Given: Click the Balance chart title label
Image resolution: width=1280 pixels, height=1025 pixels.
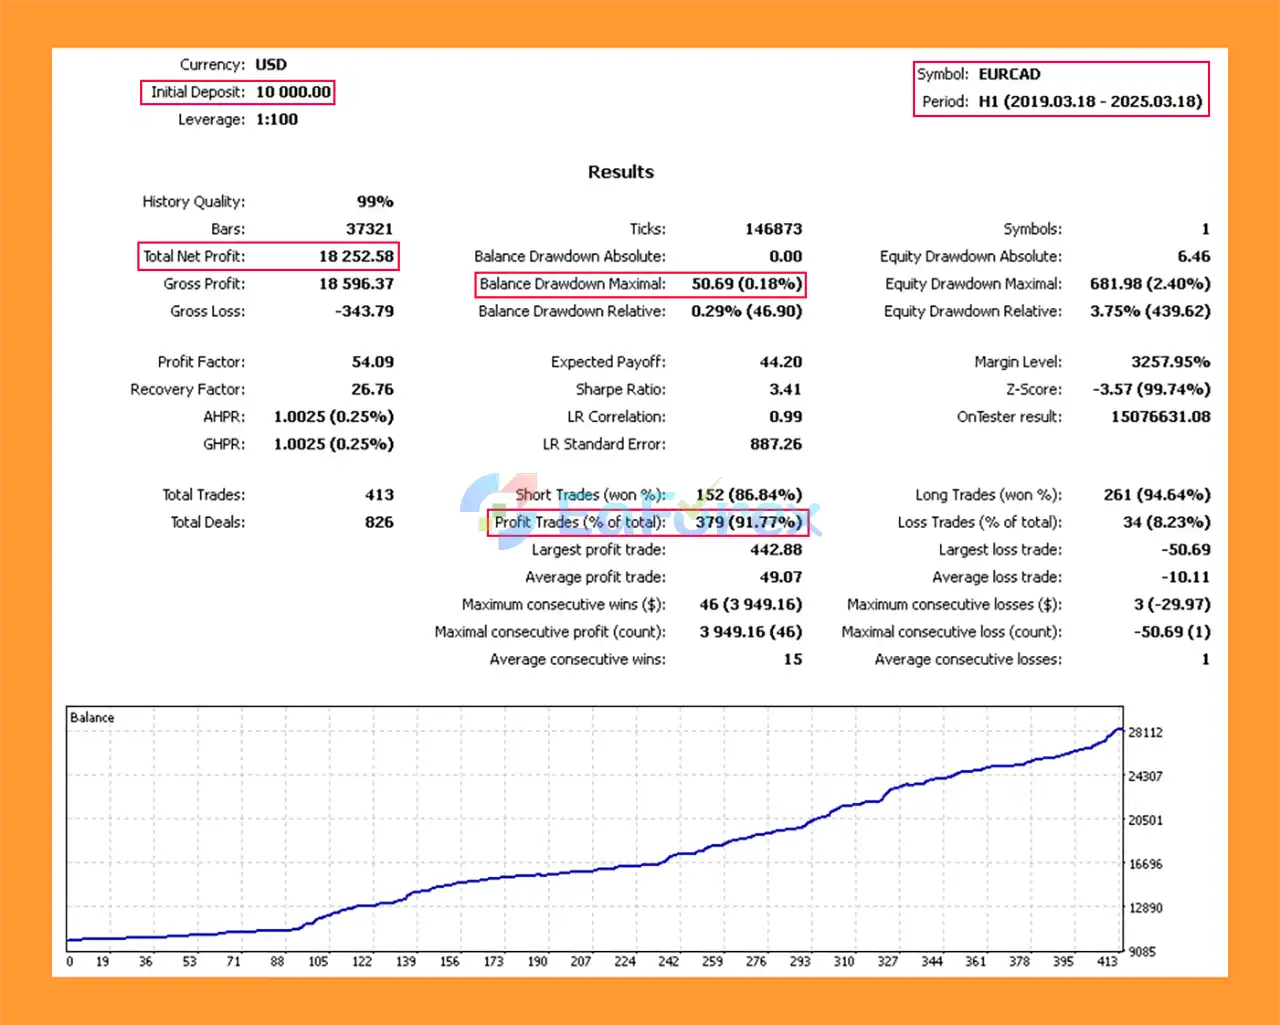Looking at the screenshot, I should 92,717.
